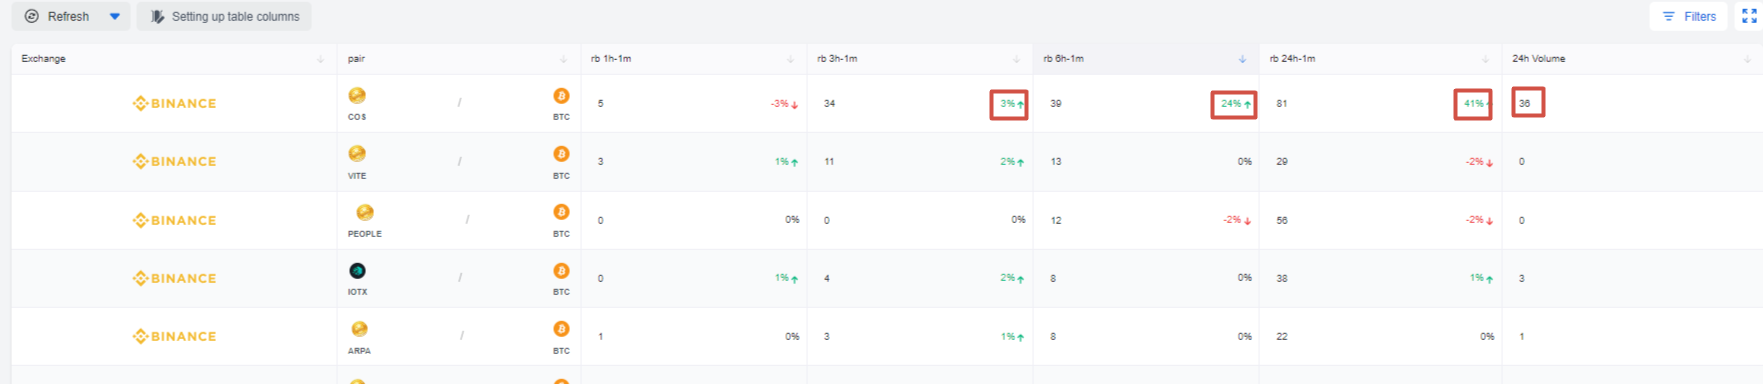This screenshot has width=1763, height=384.
Task: Sort by rb 24h-1m column arrow
Action: pos(1485,59)
